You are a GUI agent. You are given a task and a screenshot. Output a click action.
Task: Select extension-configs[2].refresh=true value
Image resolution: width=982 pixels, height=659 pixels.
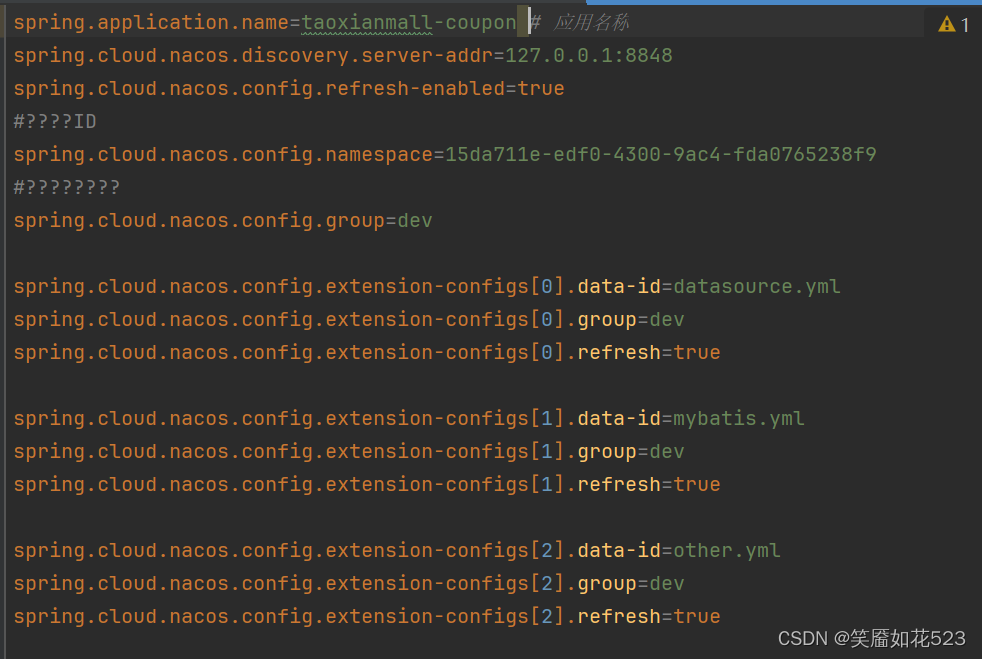pyautogui.click(x=697, y=616)
